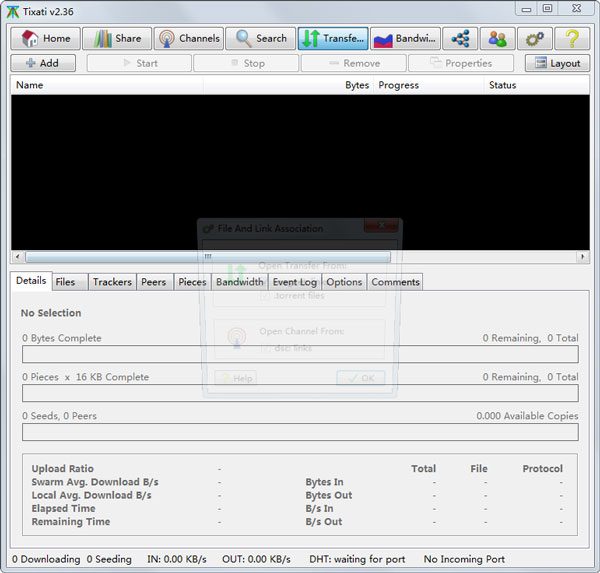Click the Remove button
Image resolution: width=600 pixels, height=573 pixels.
(x=354, y=63)
